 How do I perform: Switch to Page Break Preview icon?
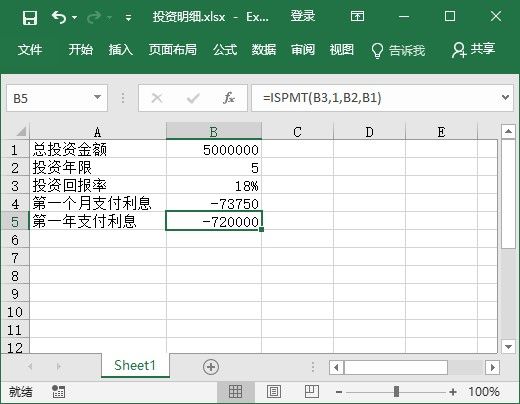point(312,391)
